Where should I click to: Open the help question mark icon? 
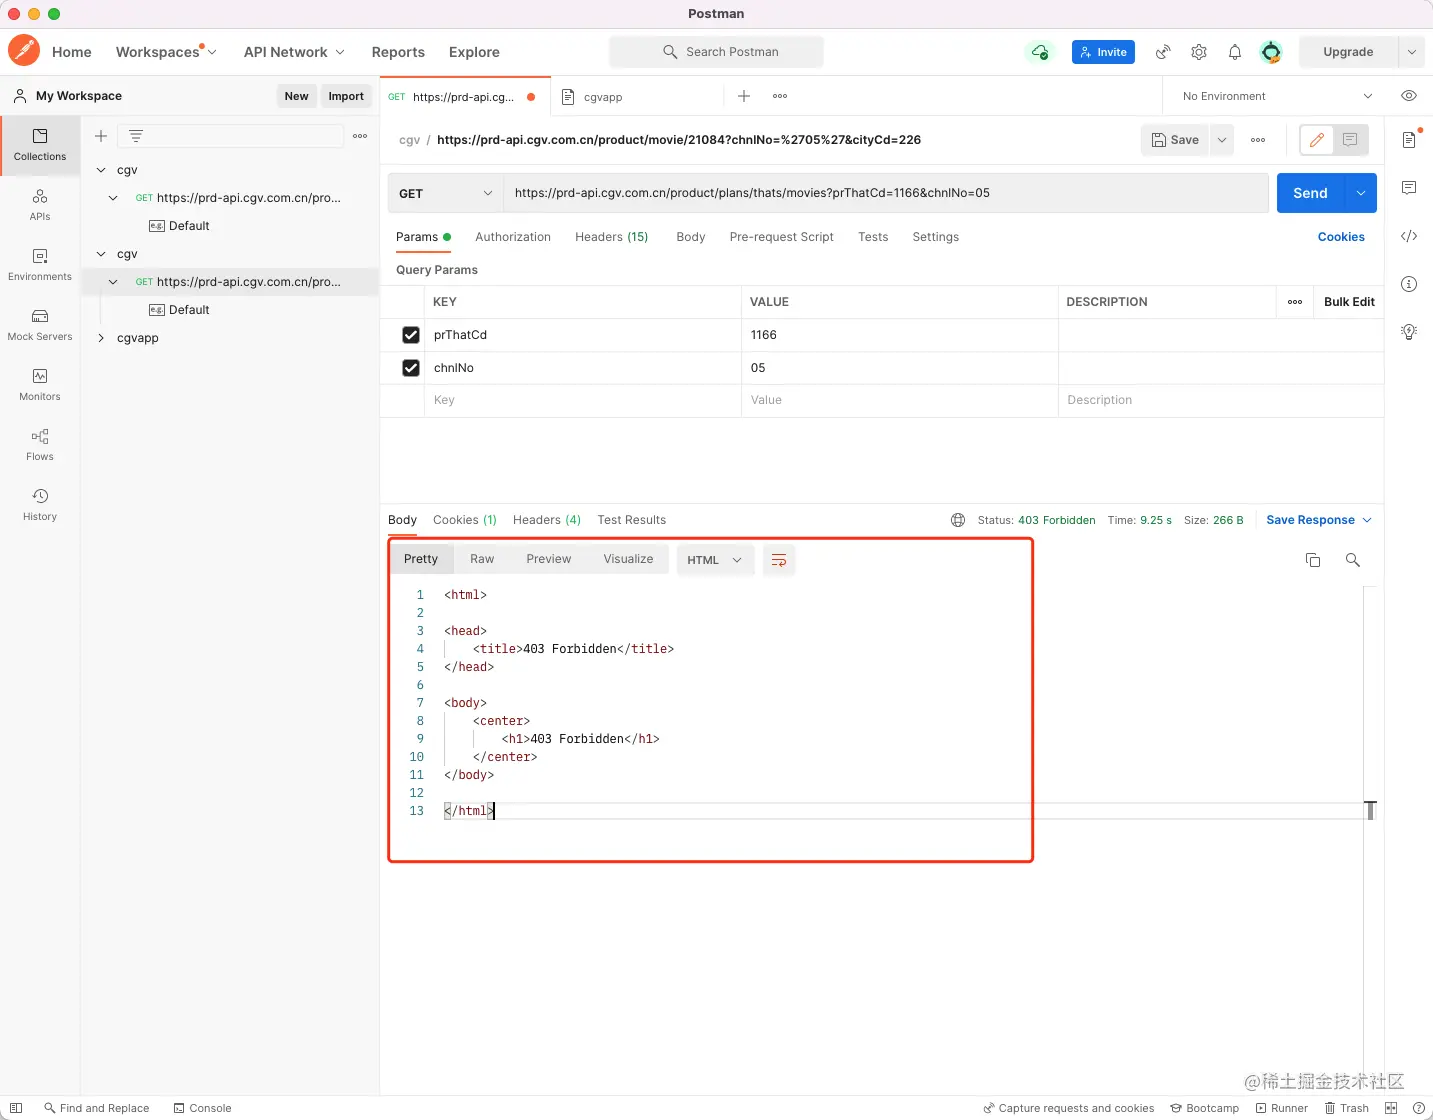coord(1418,1108)
